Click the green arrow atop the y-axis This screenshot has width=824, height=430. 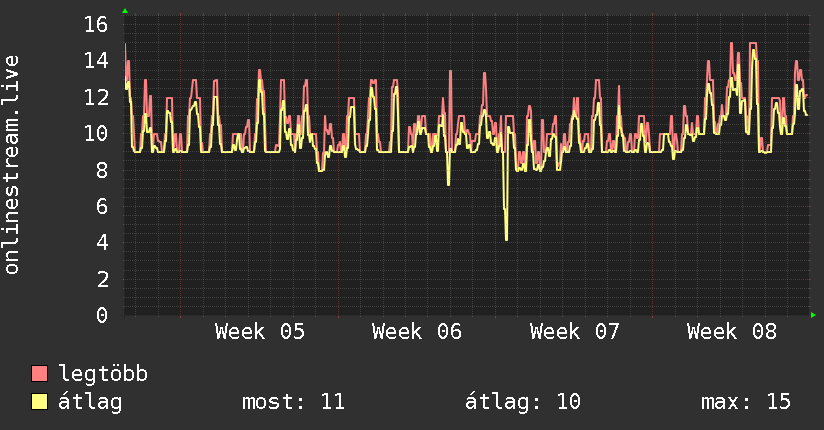[x=125, y=11]
